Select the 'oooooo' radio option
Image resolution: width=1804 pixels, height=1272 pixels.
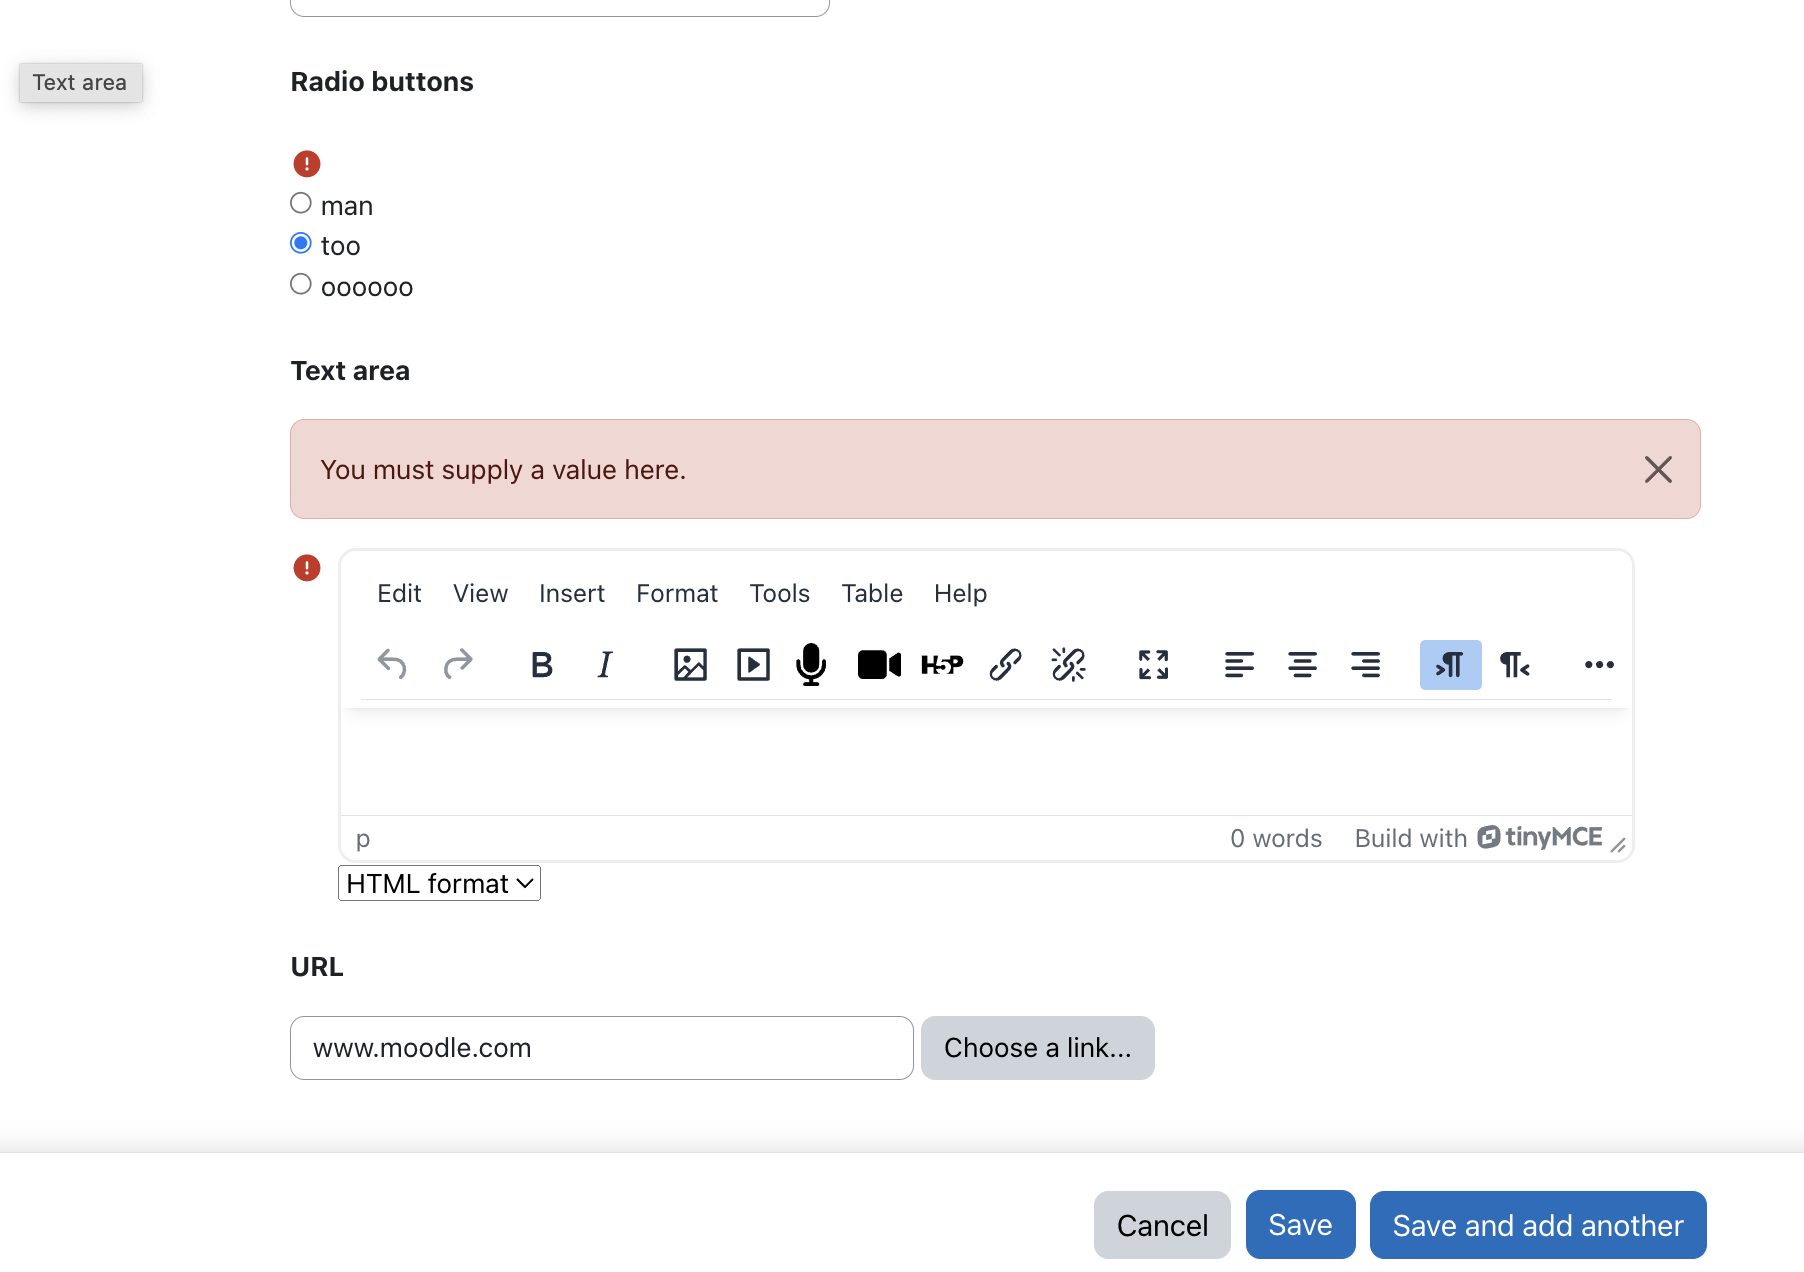[301, 284]
